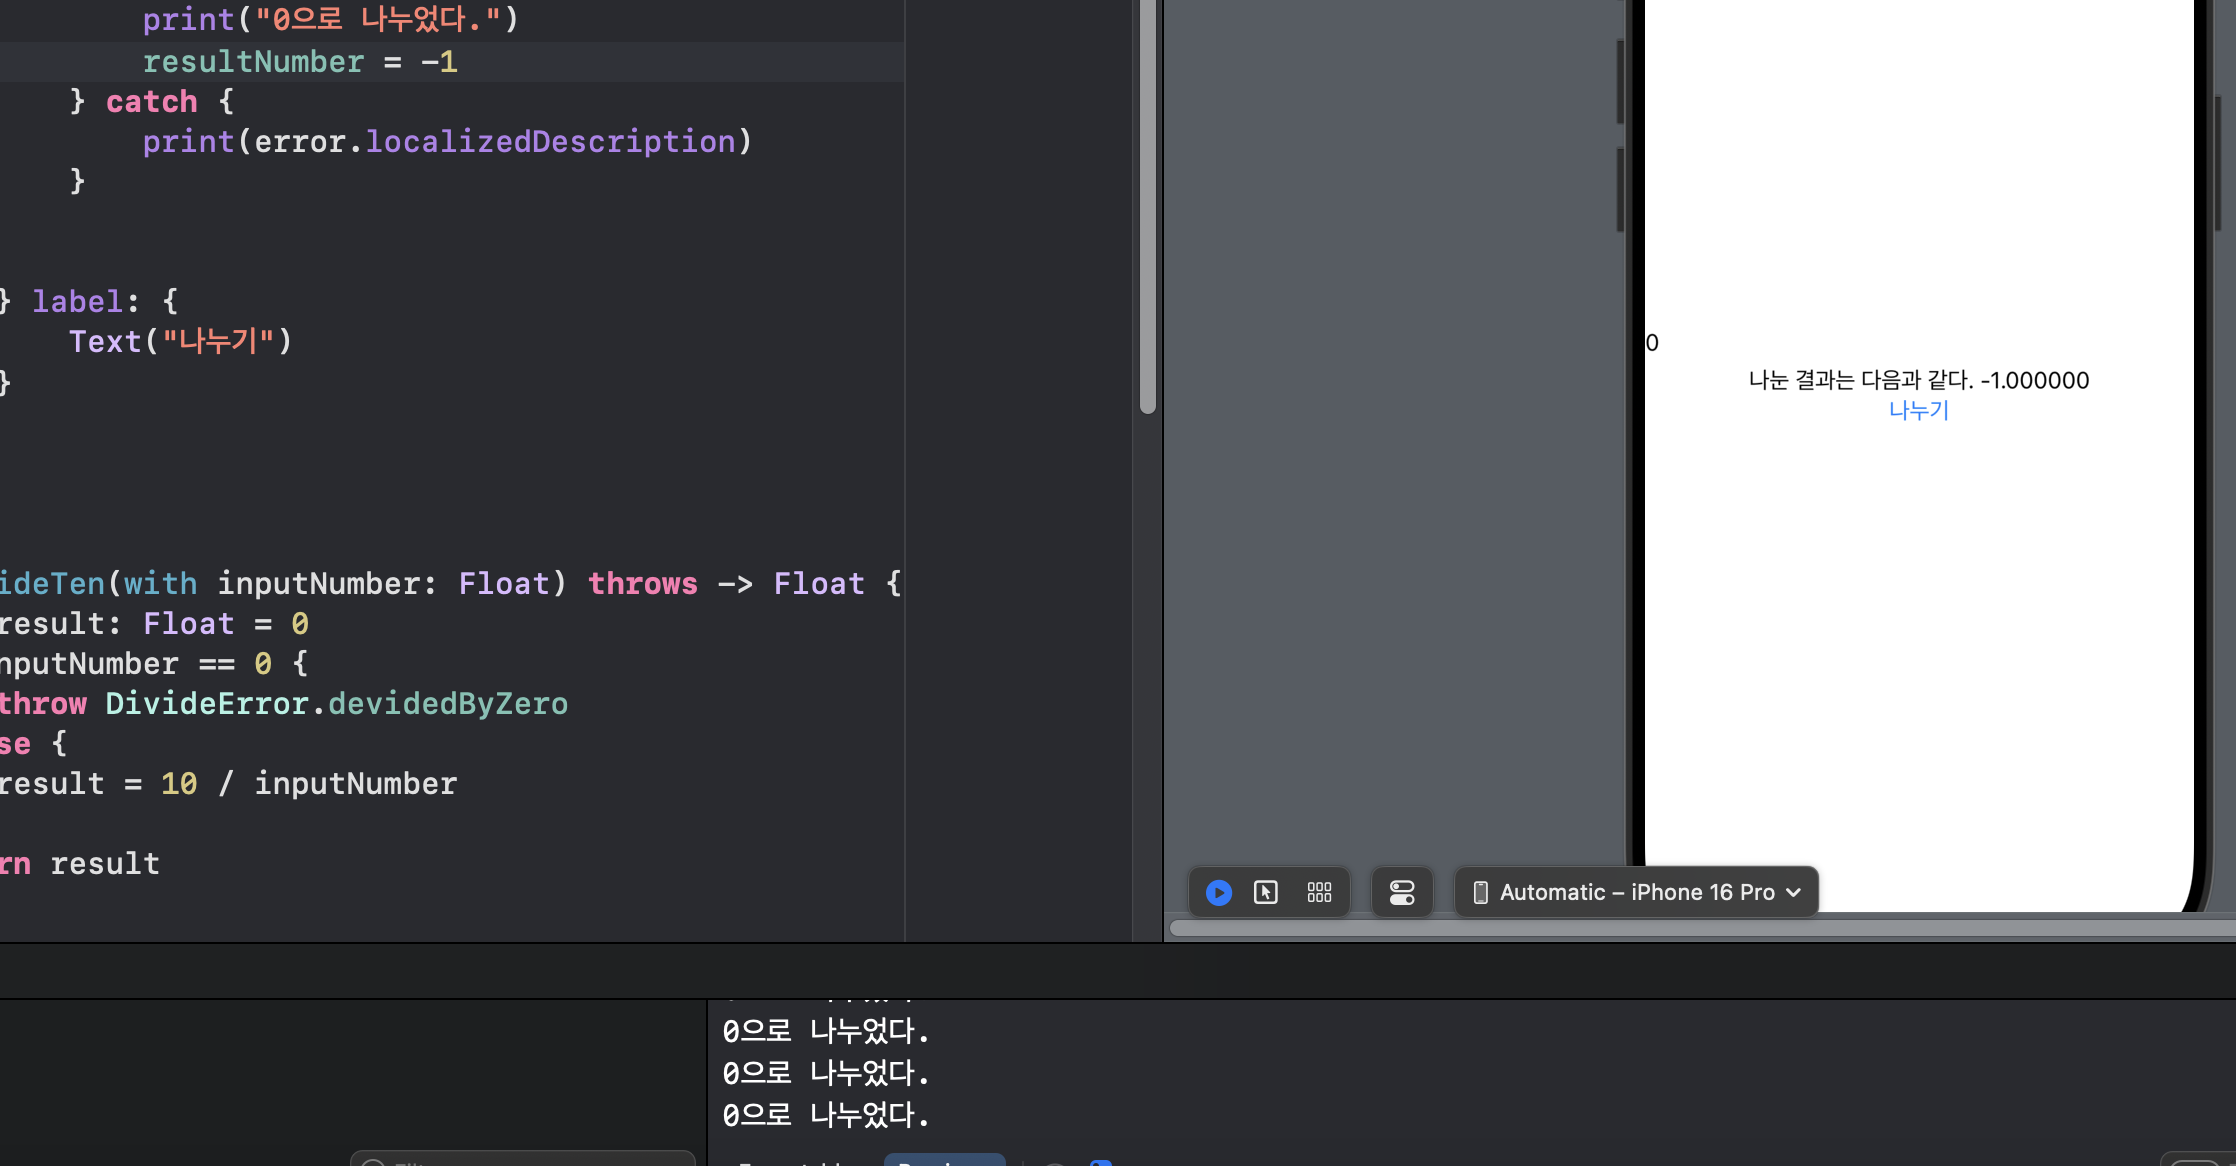This screenshot has width=2236, height=1166.
Task: Switch preview to Selectable mode
Action: pos(1266,892)
